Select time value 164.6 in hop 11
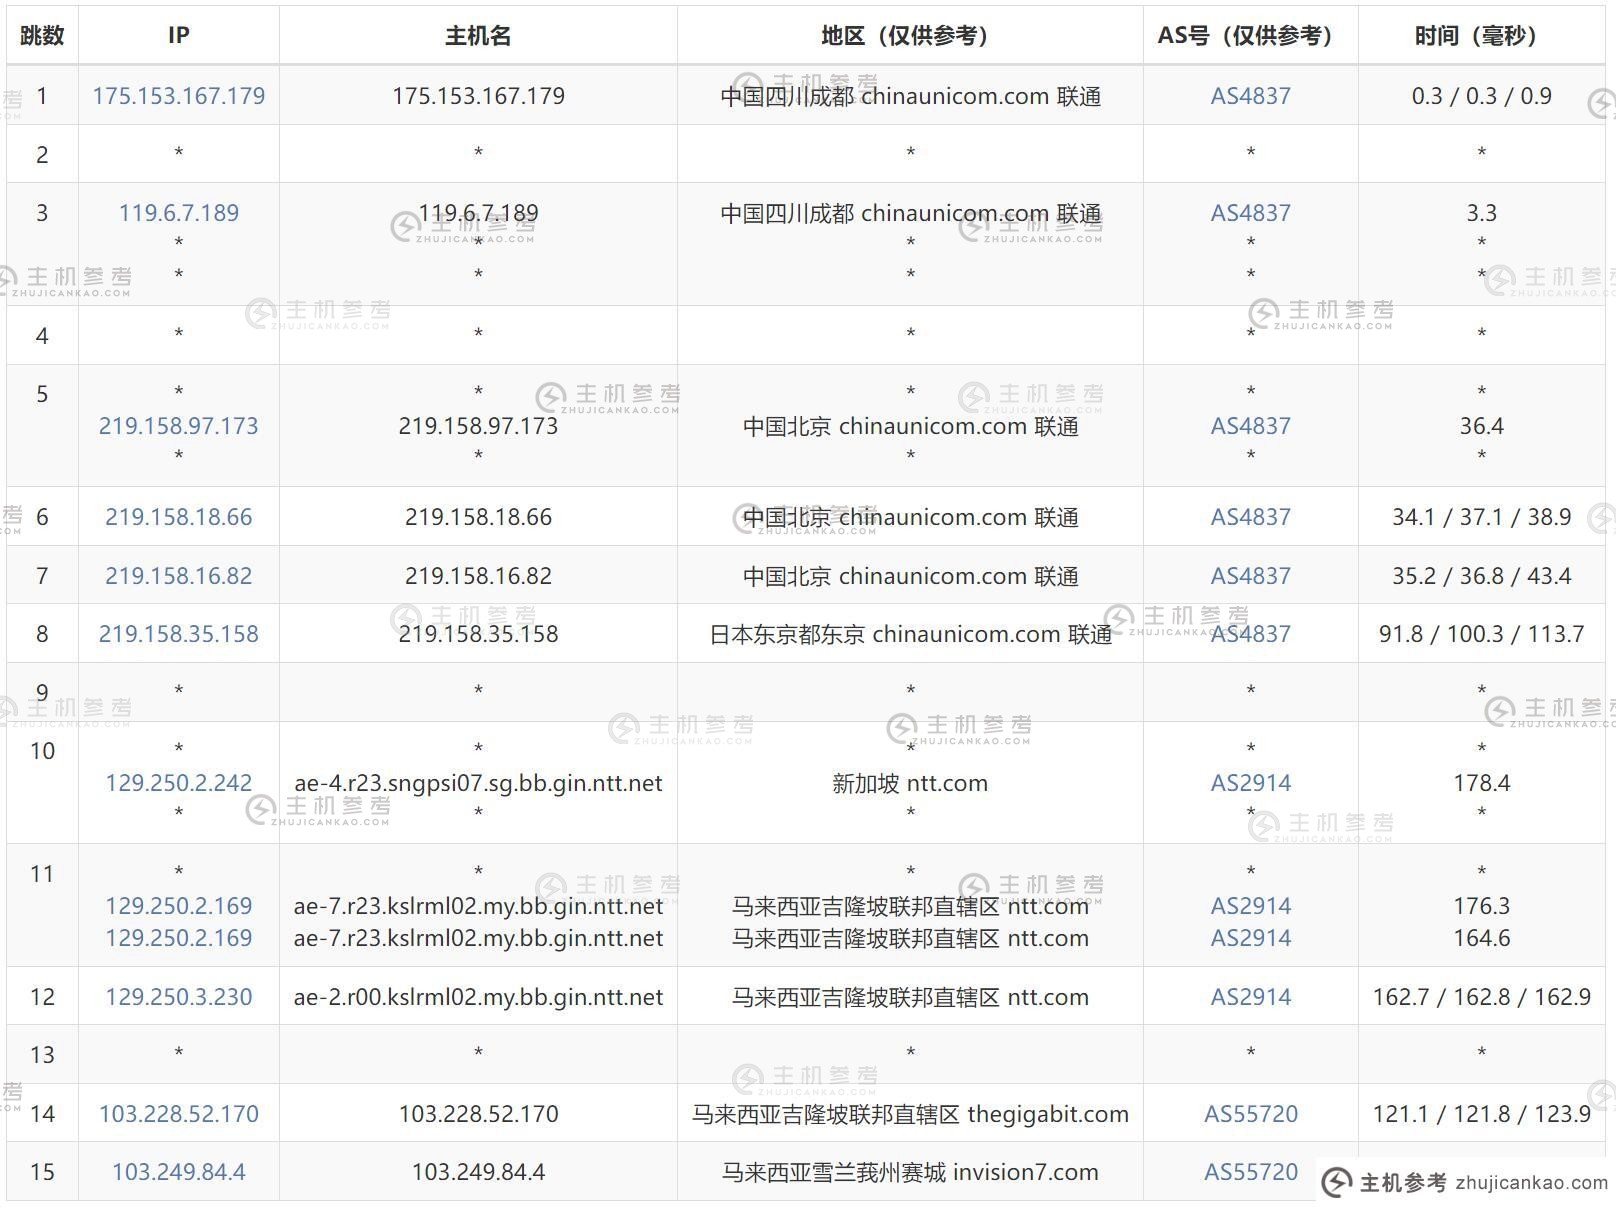 click(1481, 938)
